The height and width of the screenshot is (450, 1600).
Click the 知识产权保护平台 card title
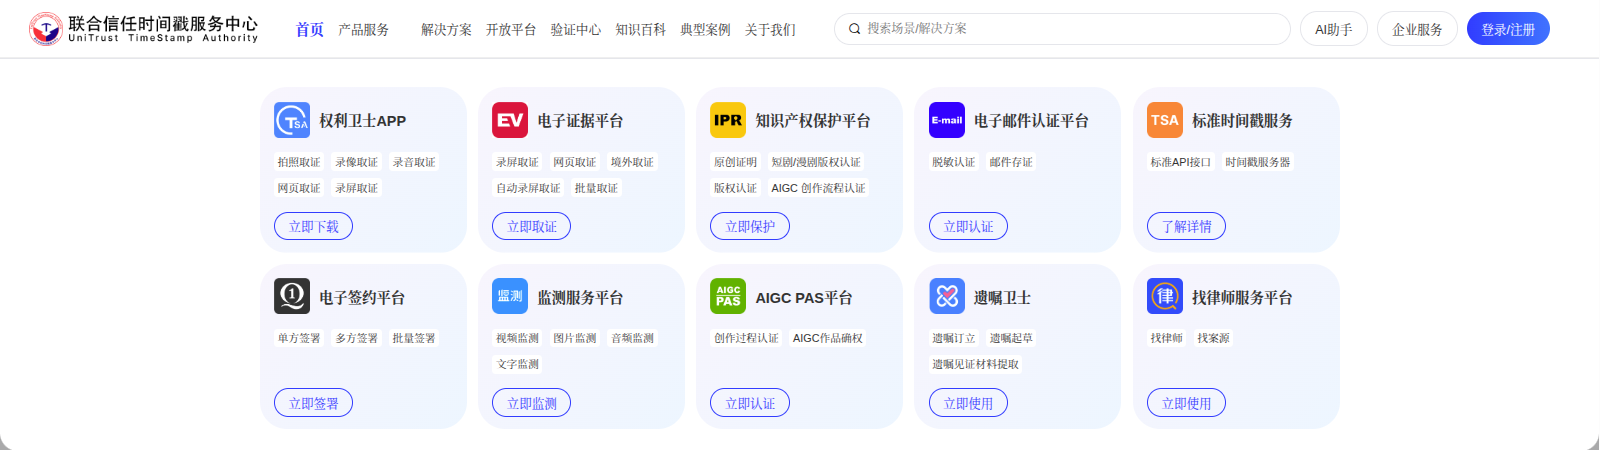[x=813, y=121]
